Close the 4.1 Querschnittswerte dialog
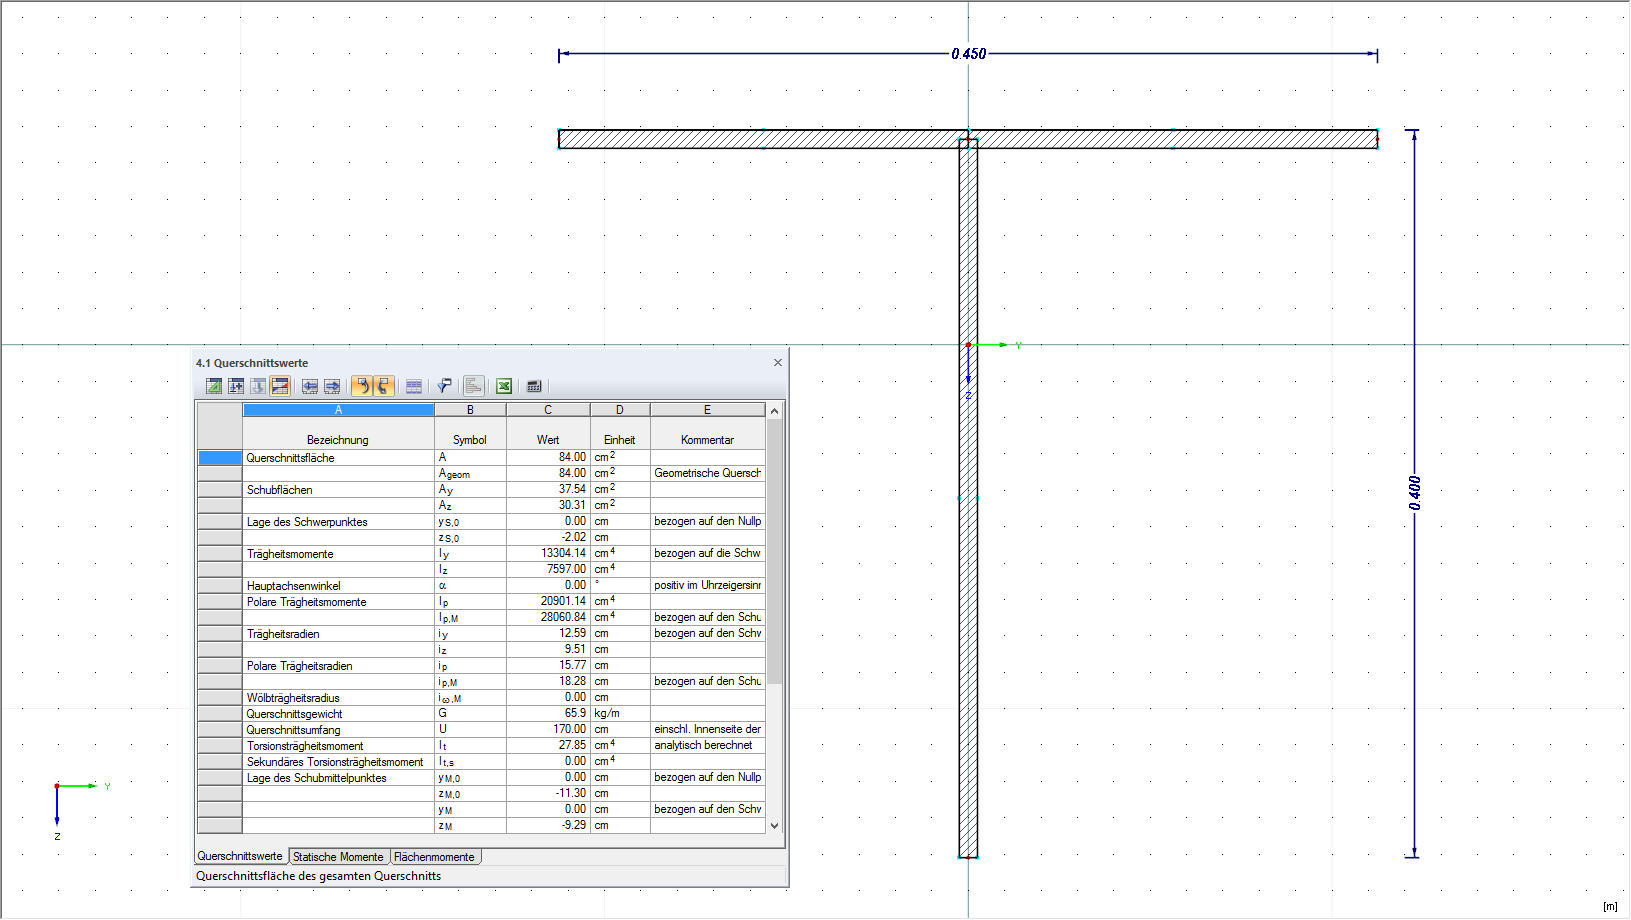The width and height of the screenshot is (1631, 920). click(x=777, y=362)
